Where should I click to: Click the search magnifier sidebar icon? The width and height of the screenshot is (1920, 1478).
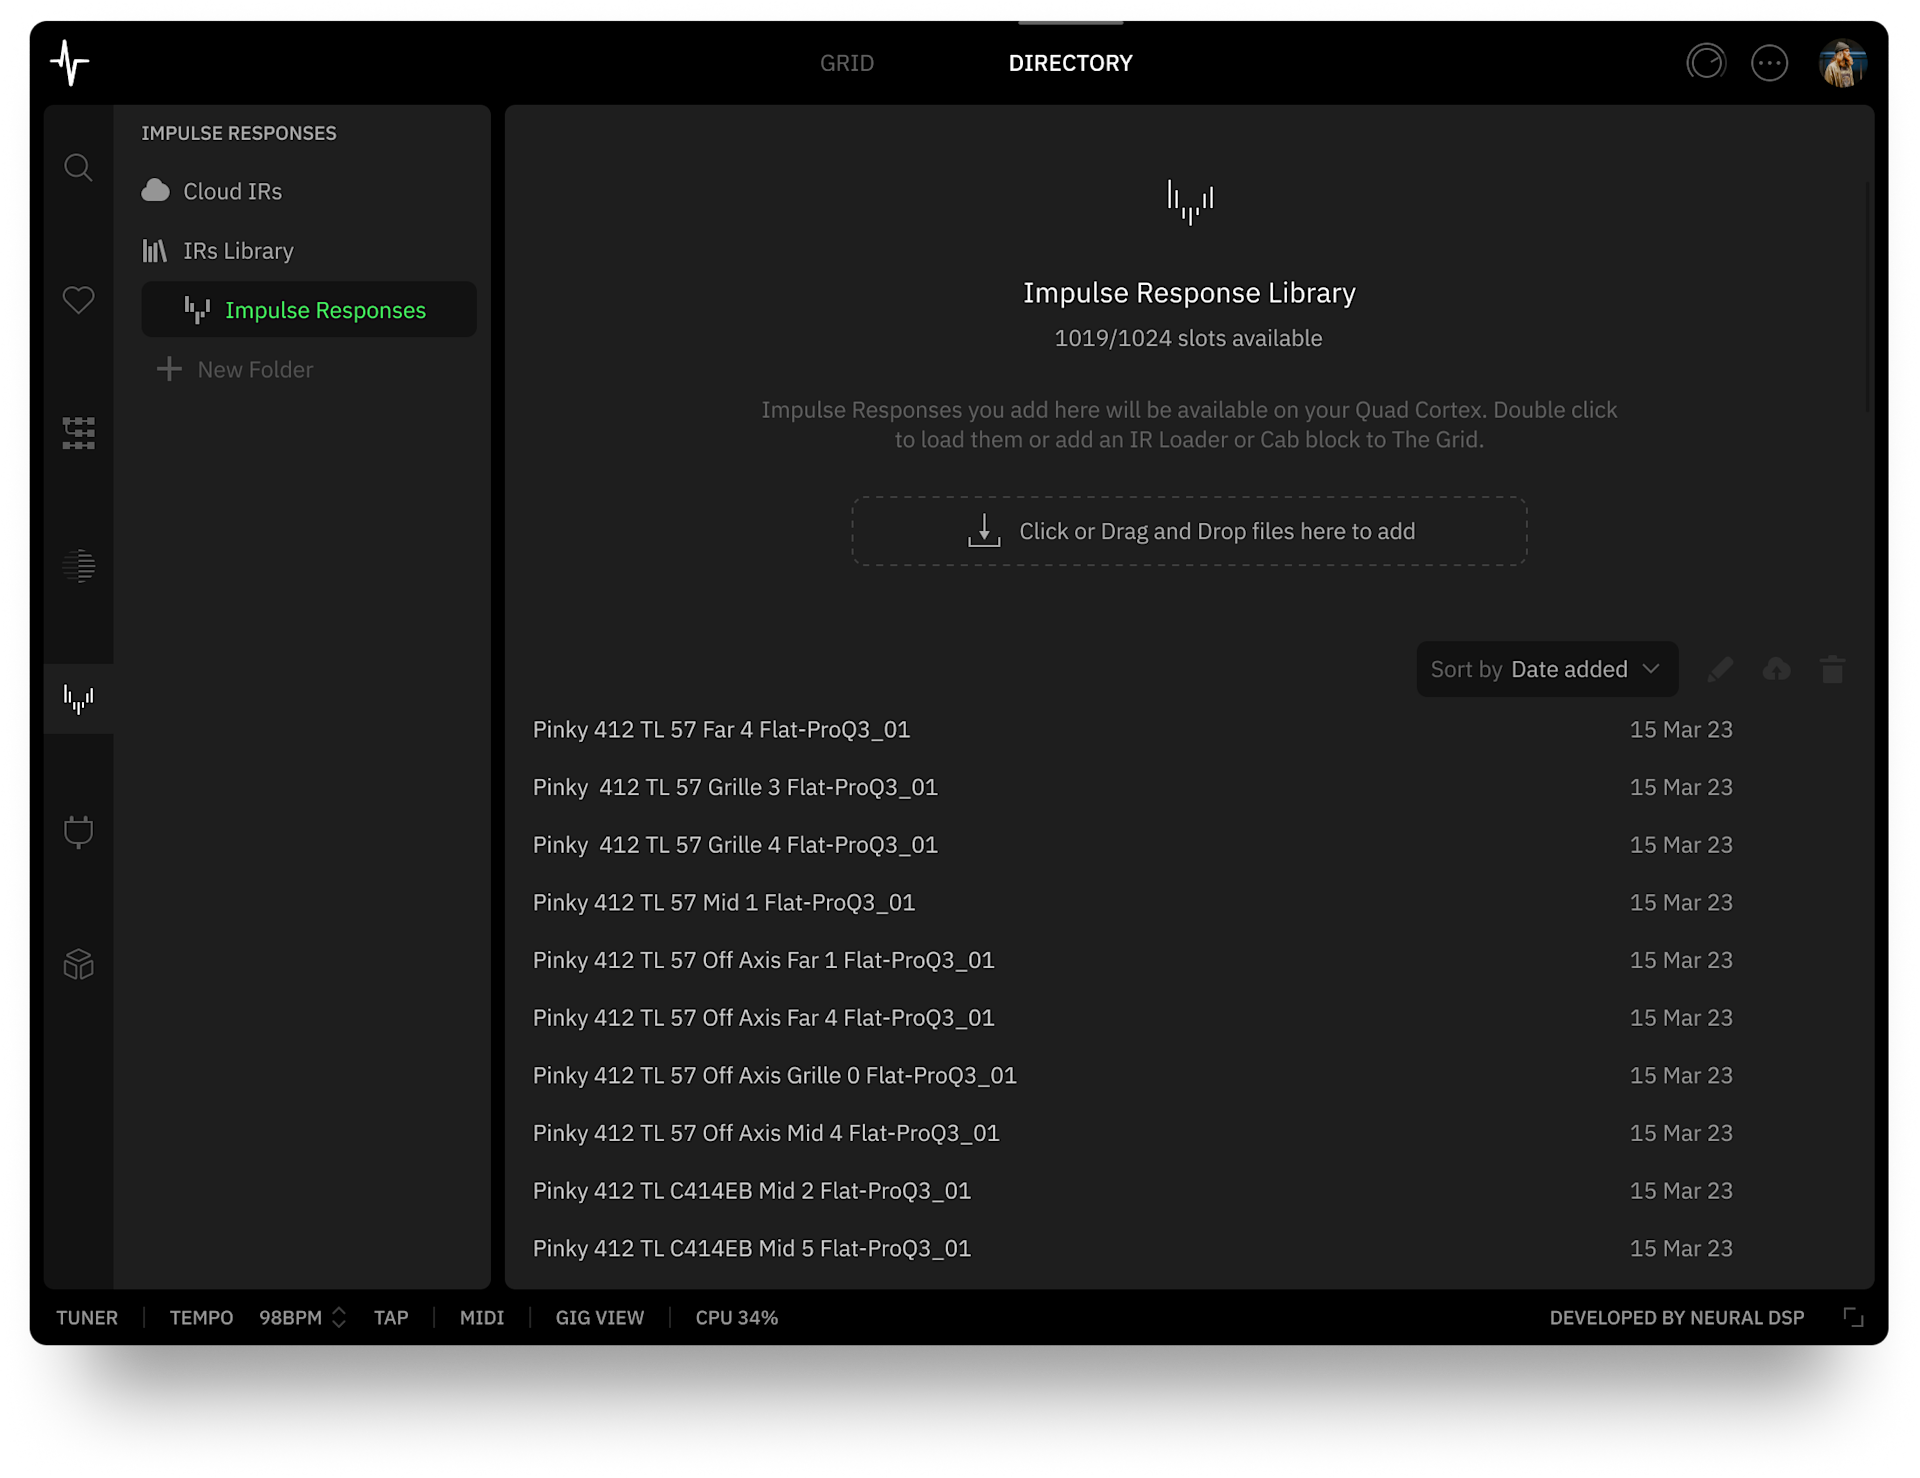(78, 167)
